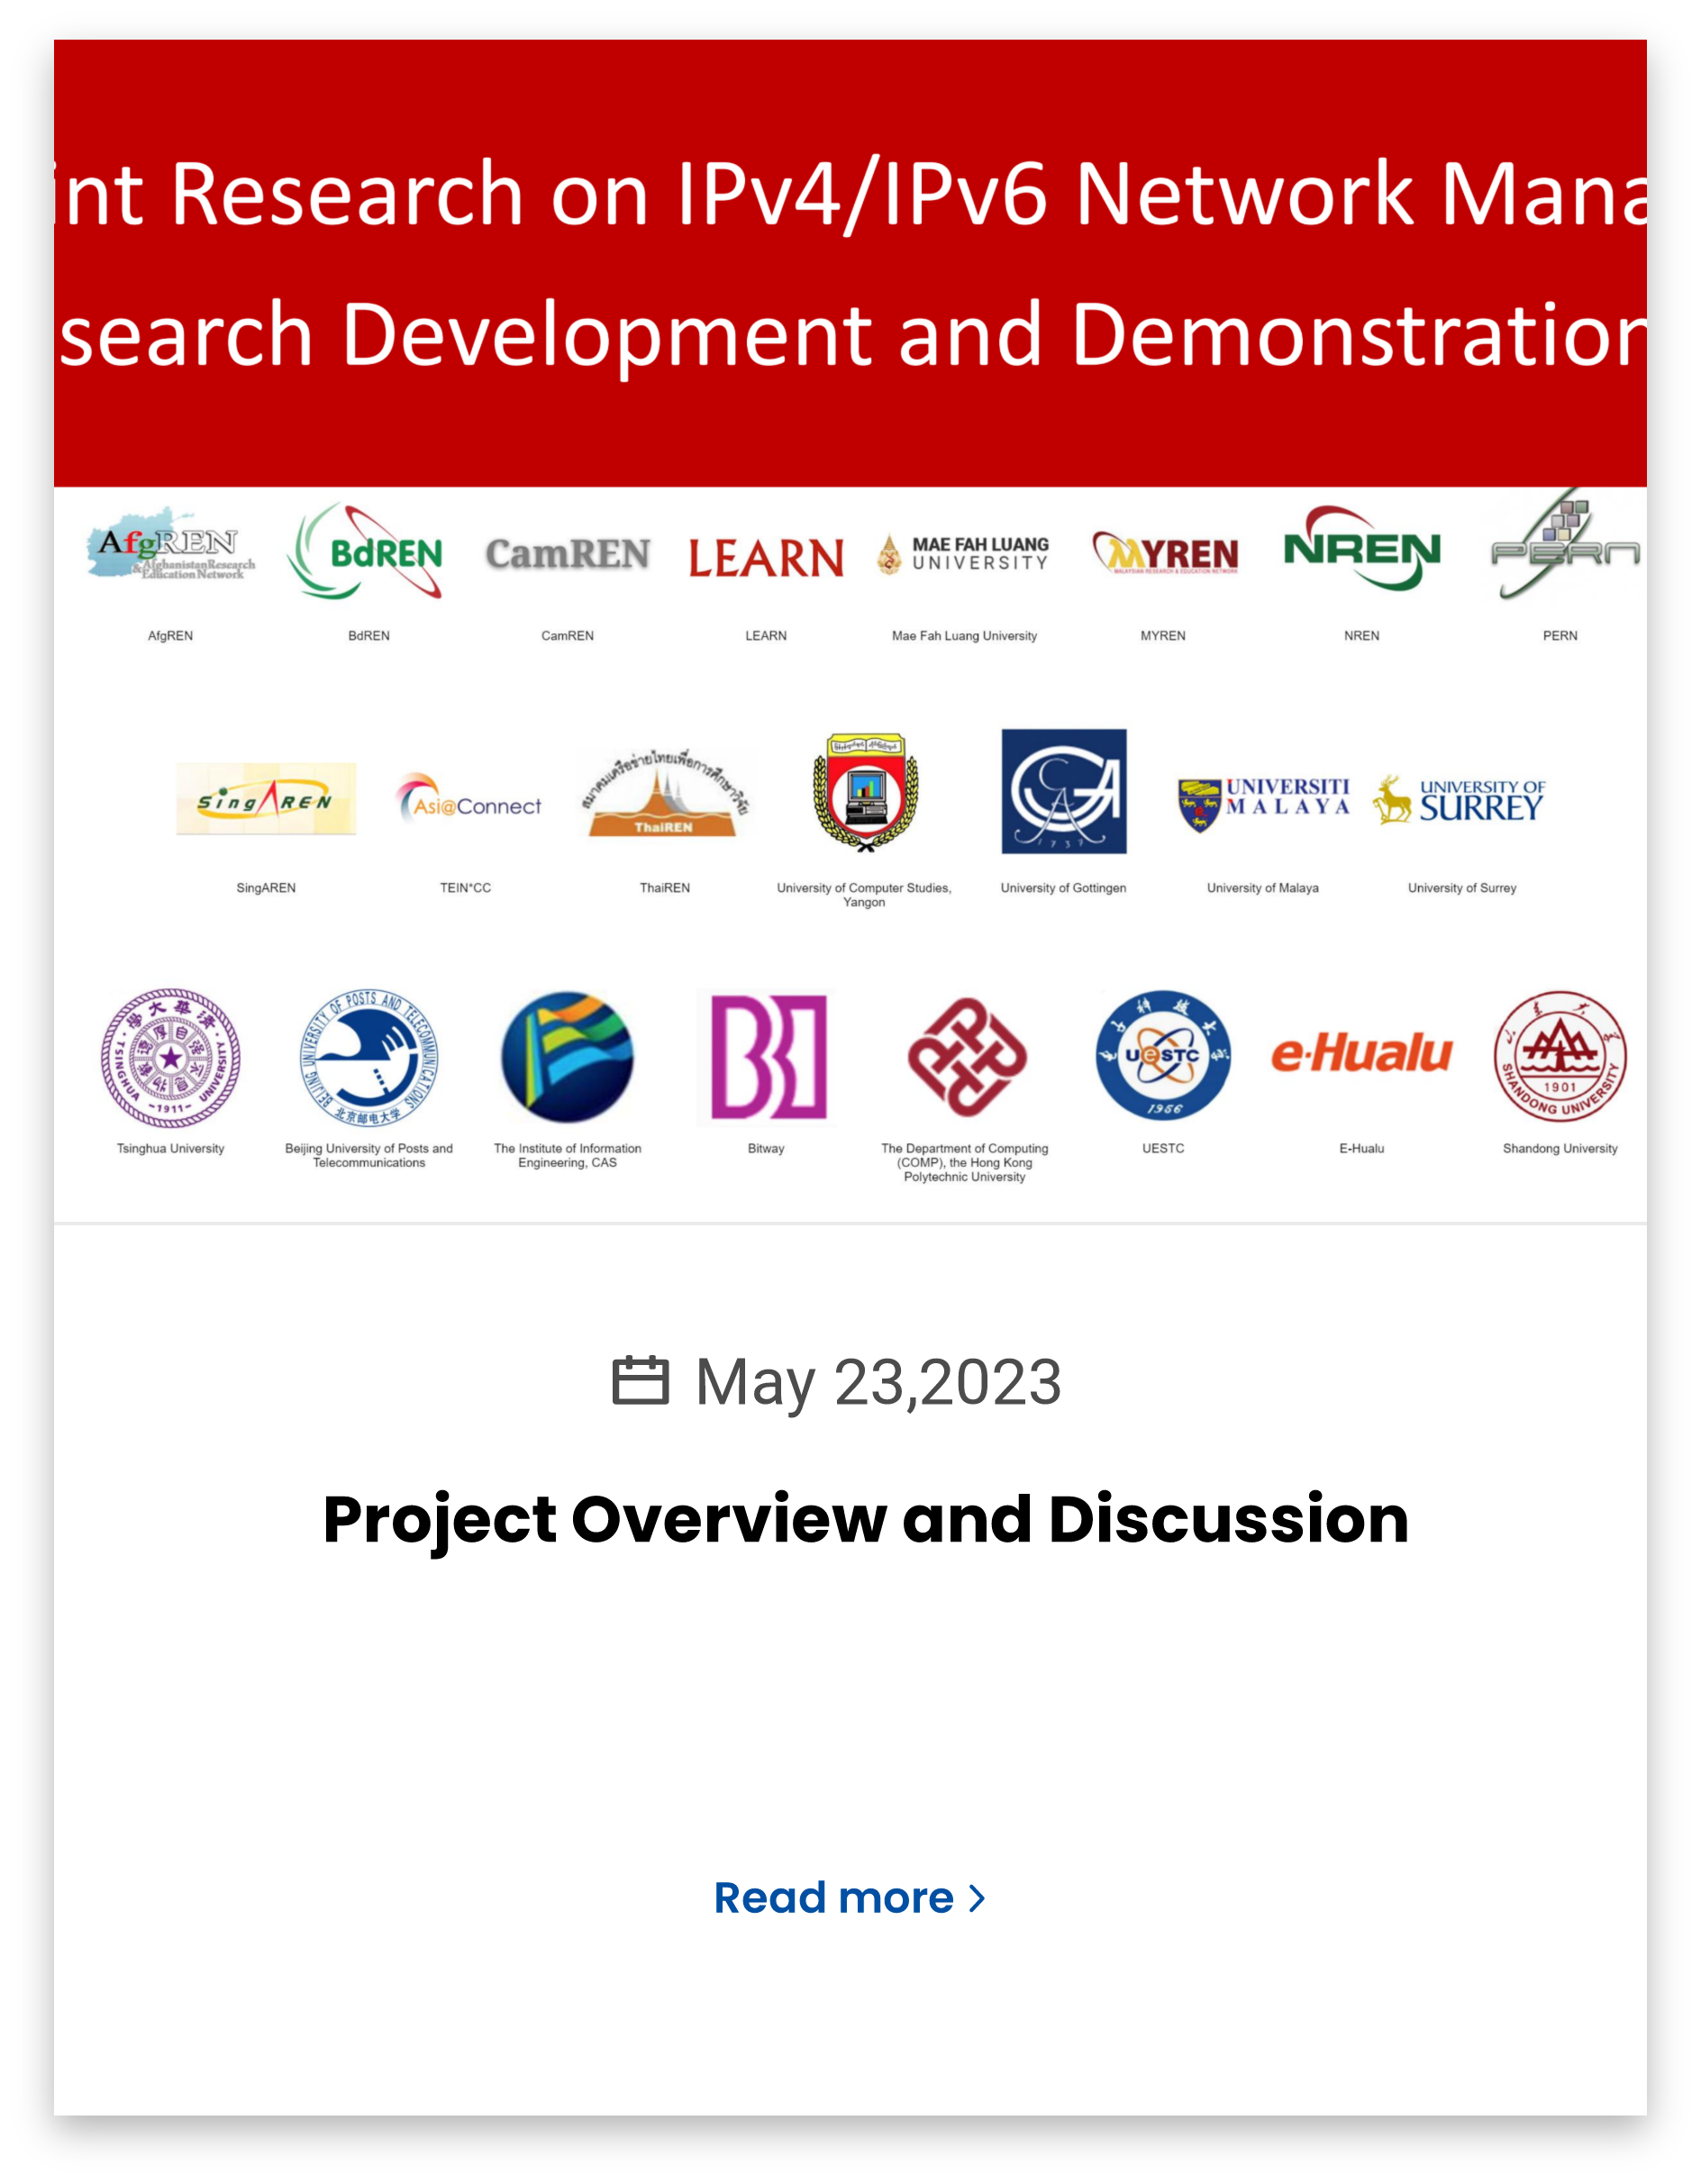This screenshot has width=1701, height=2184.
Task: Click the 'E-Hualu' caption text
Action: click(x=1362, y=1149)
